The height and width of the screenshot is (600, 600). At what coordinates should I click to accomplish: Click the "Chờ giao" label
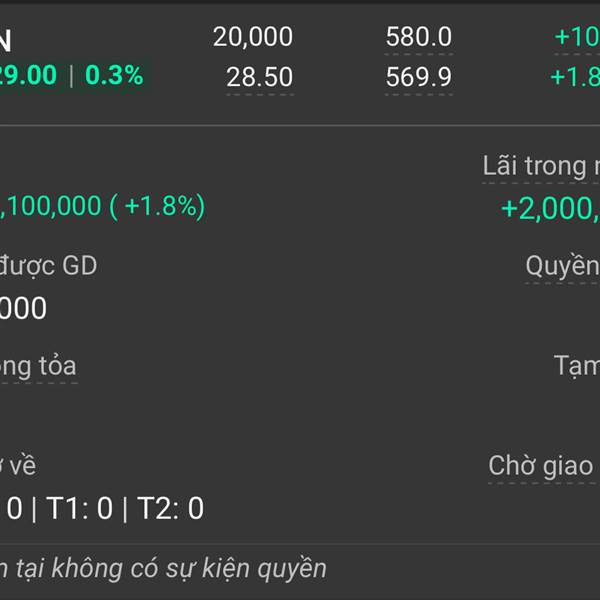(541, 466)
